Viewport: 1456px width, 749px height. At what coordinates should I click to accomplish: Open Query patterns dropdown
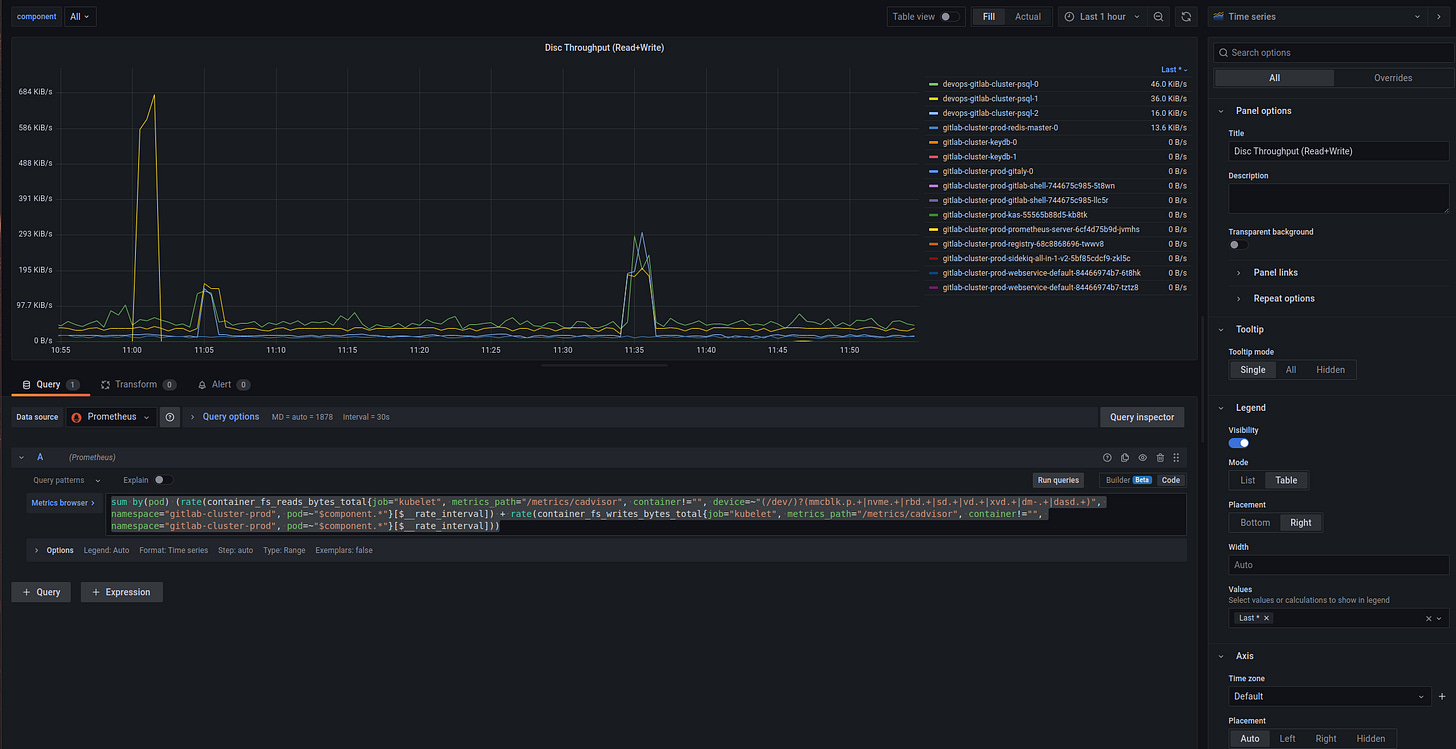click(x=67, y=480)
